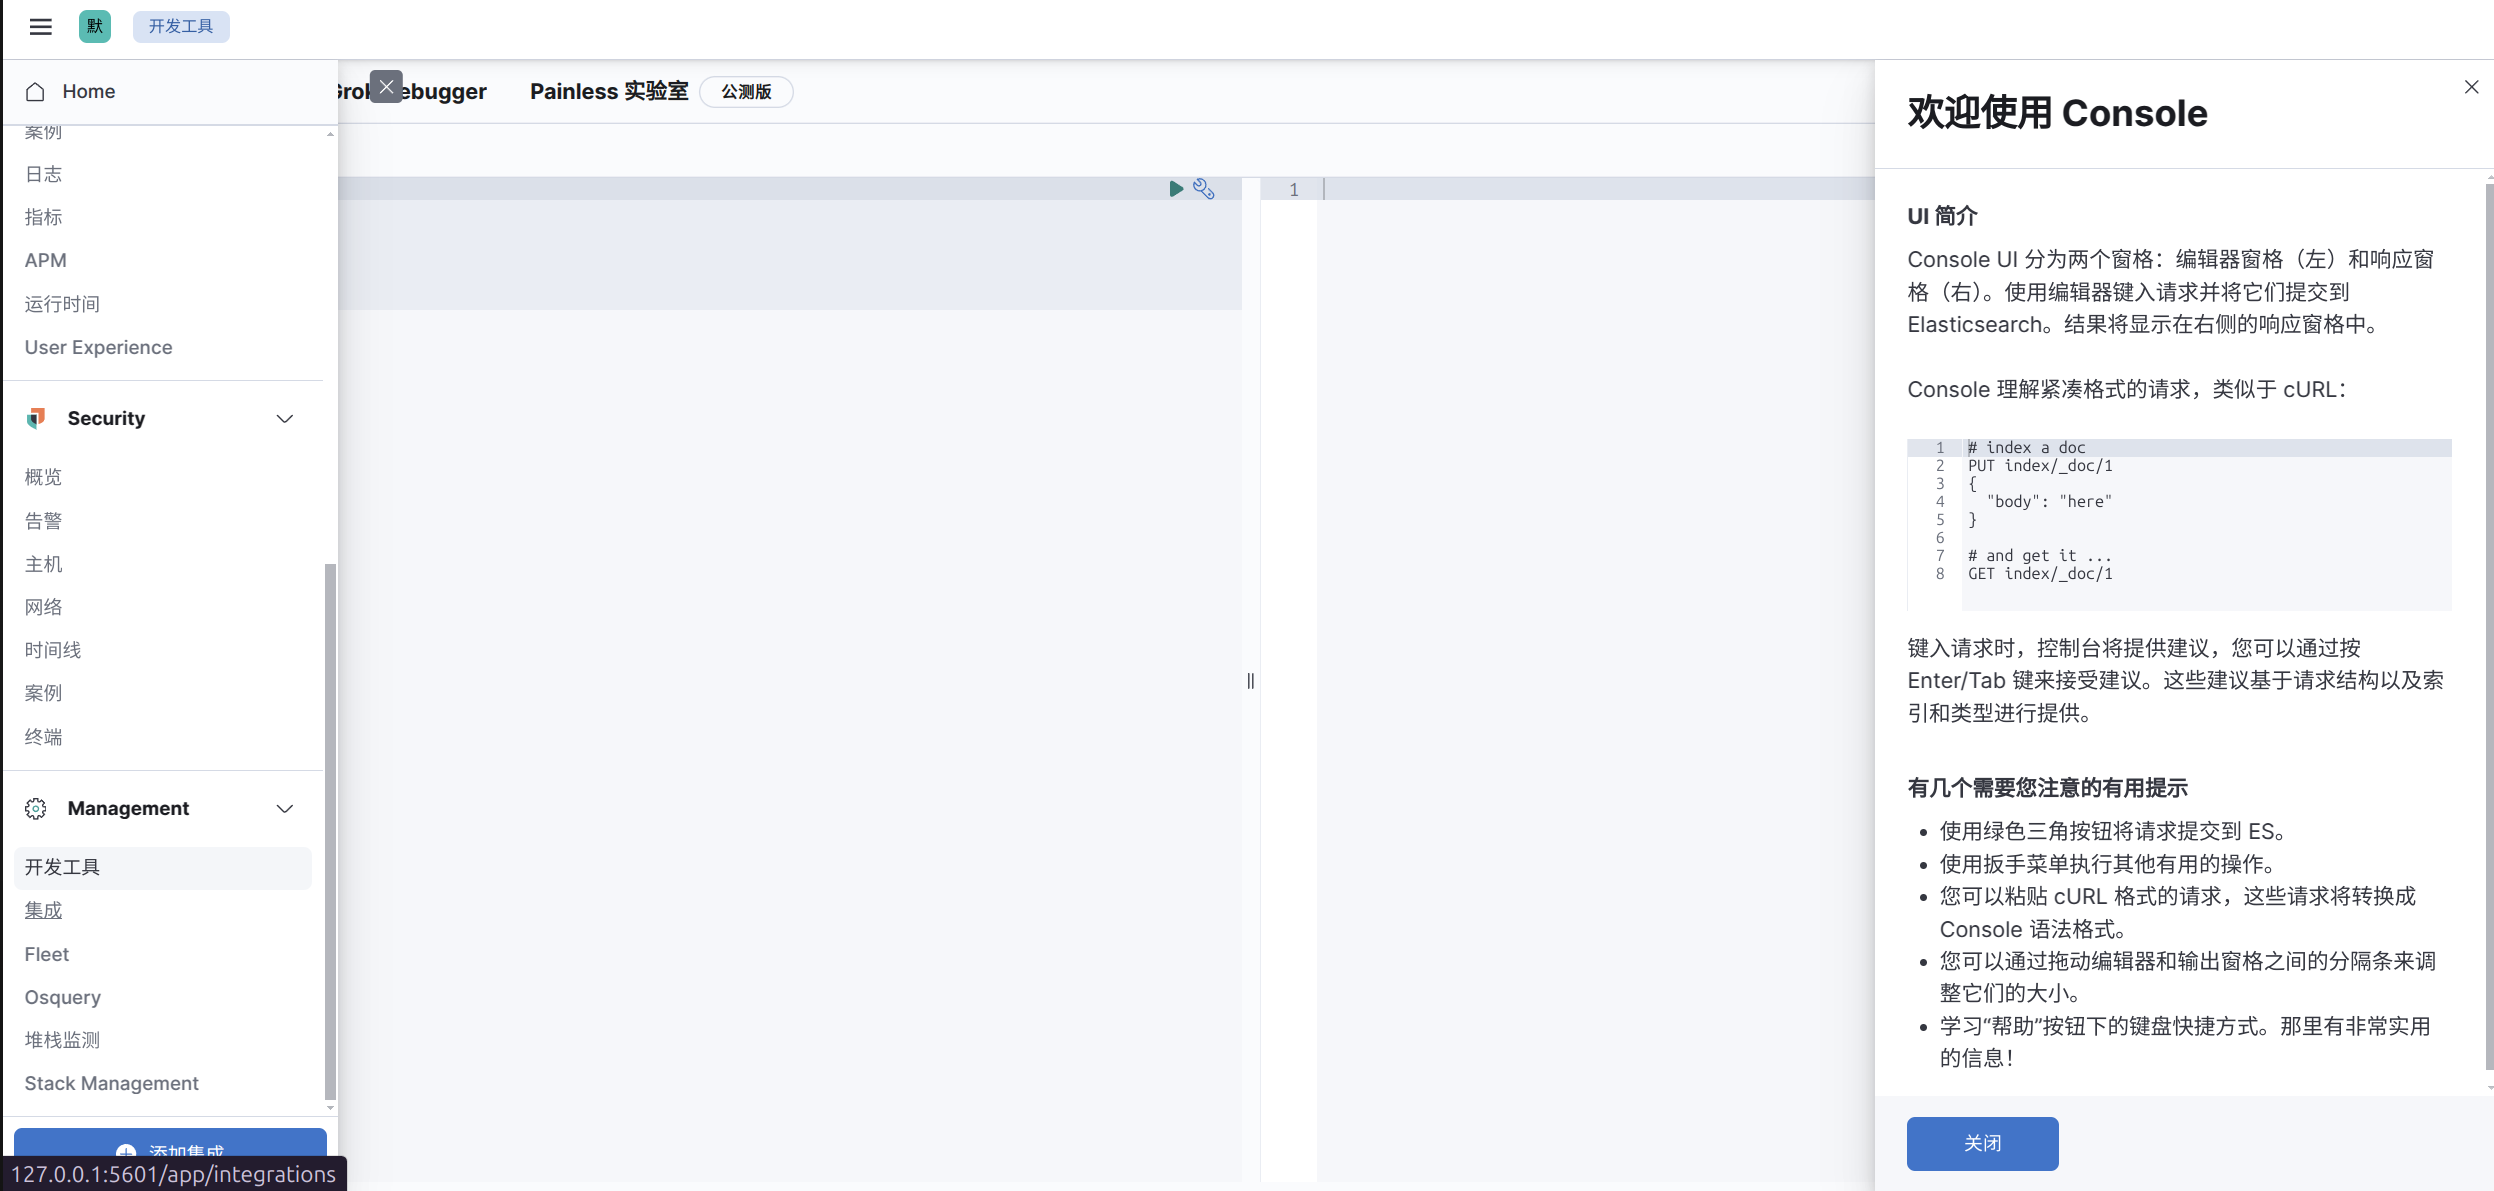Open the wrench actions menu

1204,189
